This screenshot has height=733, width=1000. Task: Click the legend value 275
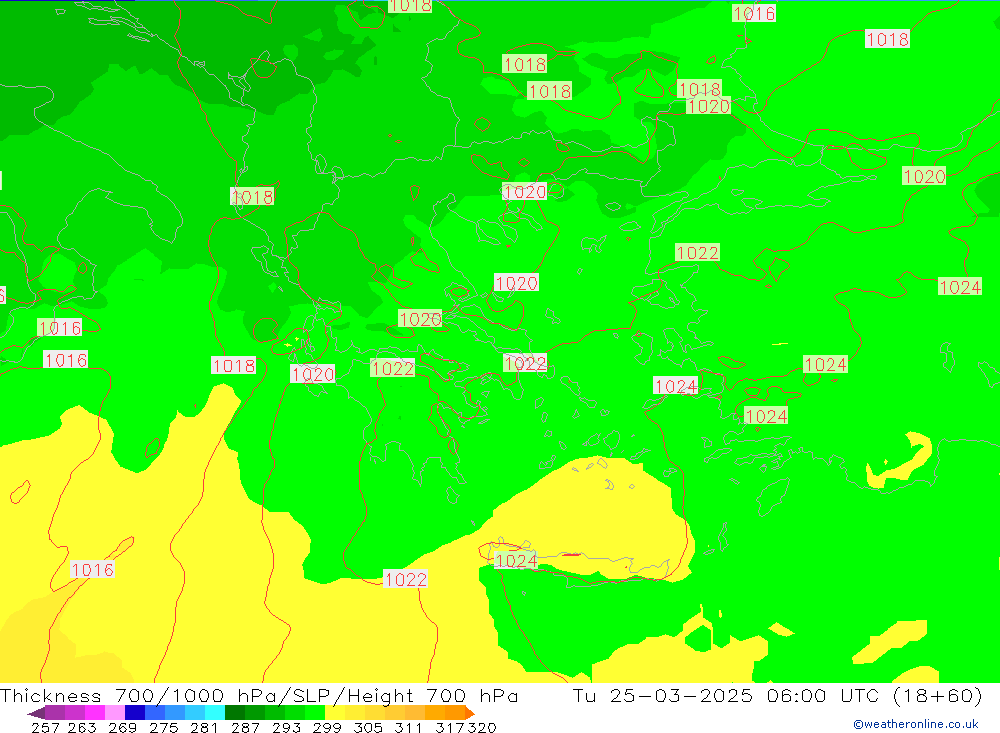163,727
